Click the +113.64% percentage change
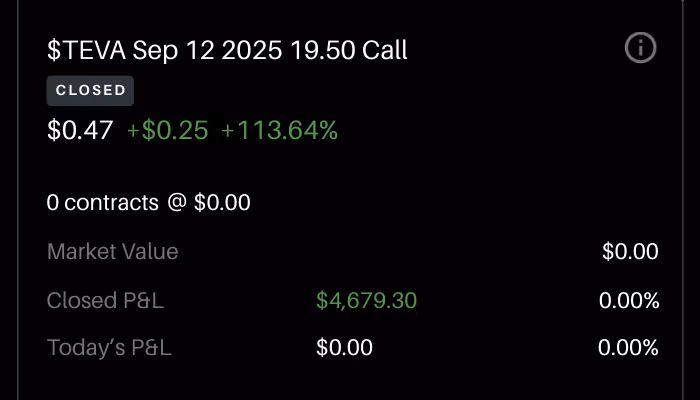This screenshot has width=700, height=400. [279, 130]
